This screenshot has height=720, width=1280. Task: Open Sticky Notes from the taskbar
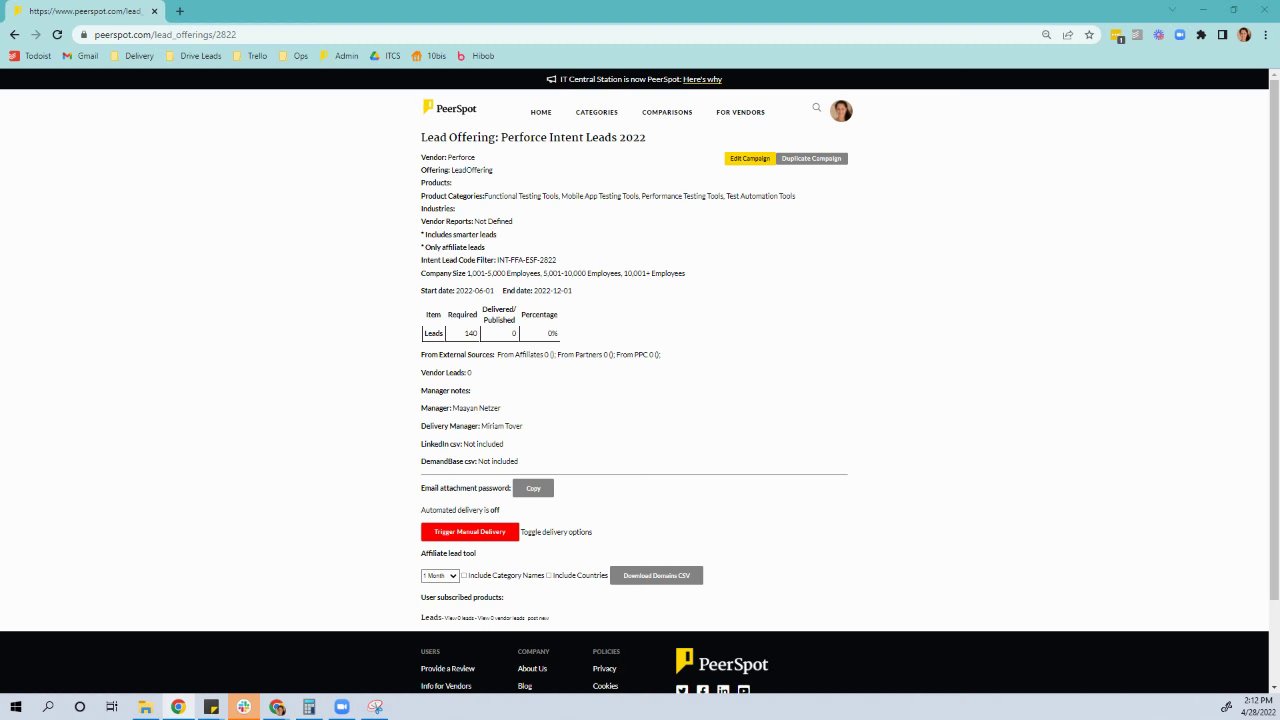pos(211,707)
